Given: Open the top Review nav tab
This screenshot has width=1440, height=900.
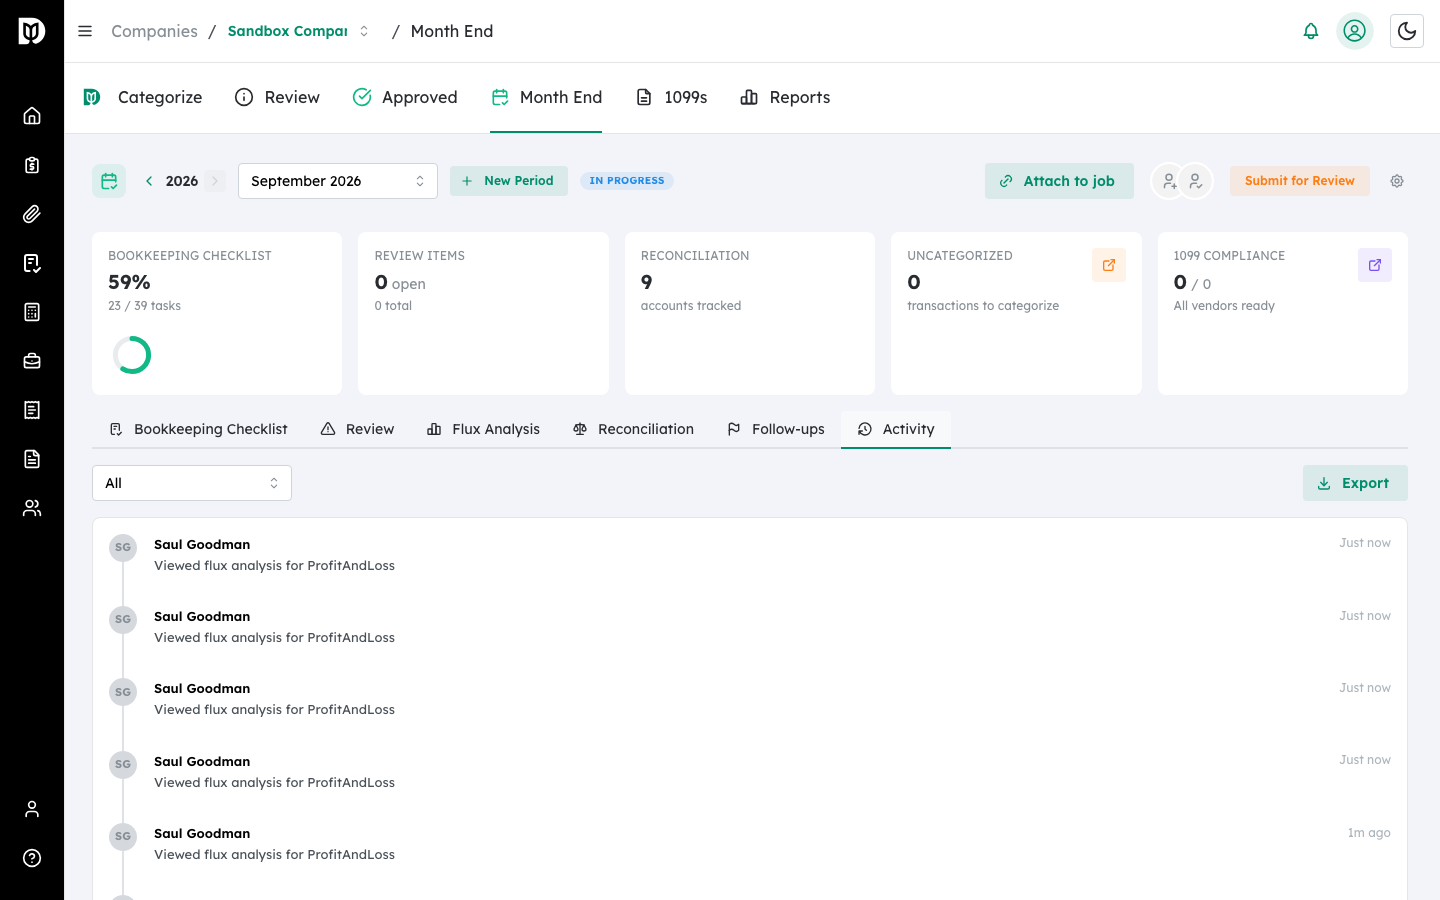Looking at the screenshot, I should tap(277, 97).
